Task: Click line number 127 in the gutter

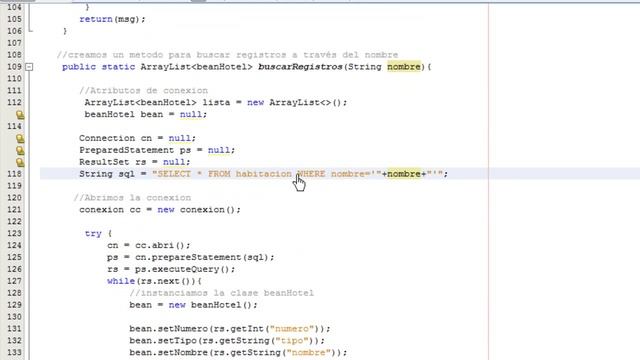Action: [x=14, y=281]
